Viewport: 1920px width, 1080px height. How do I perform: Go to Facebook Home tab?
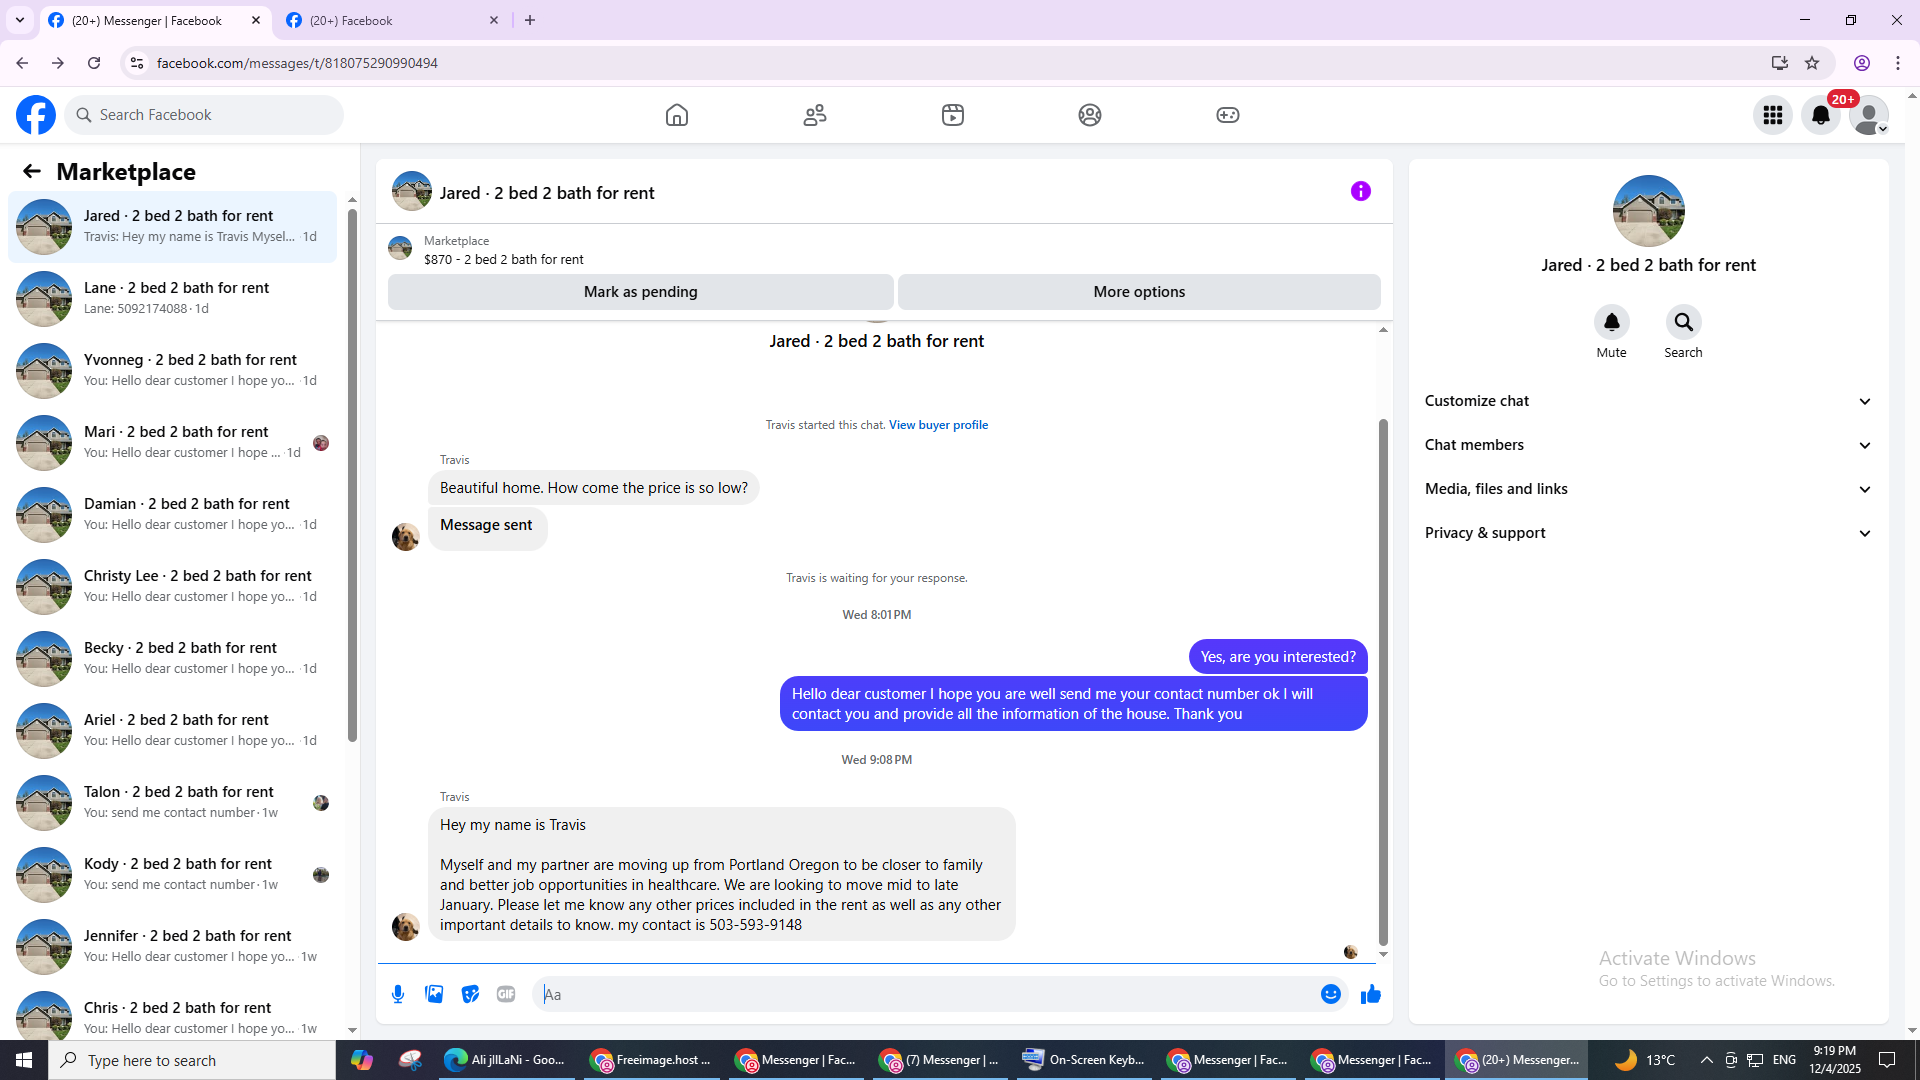point(677,115)
